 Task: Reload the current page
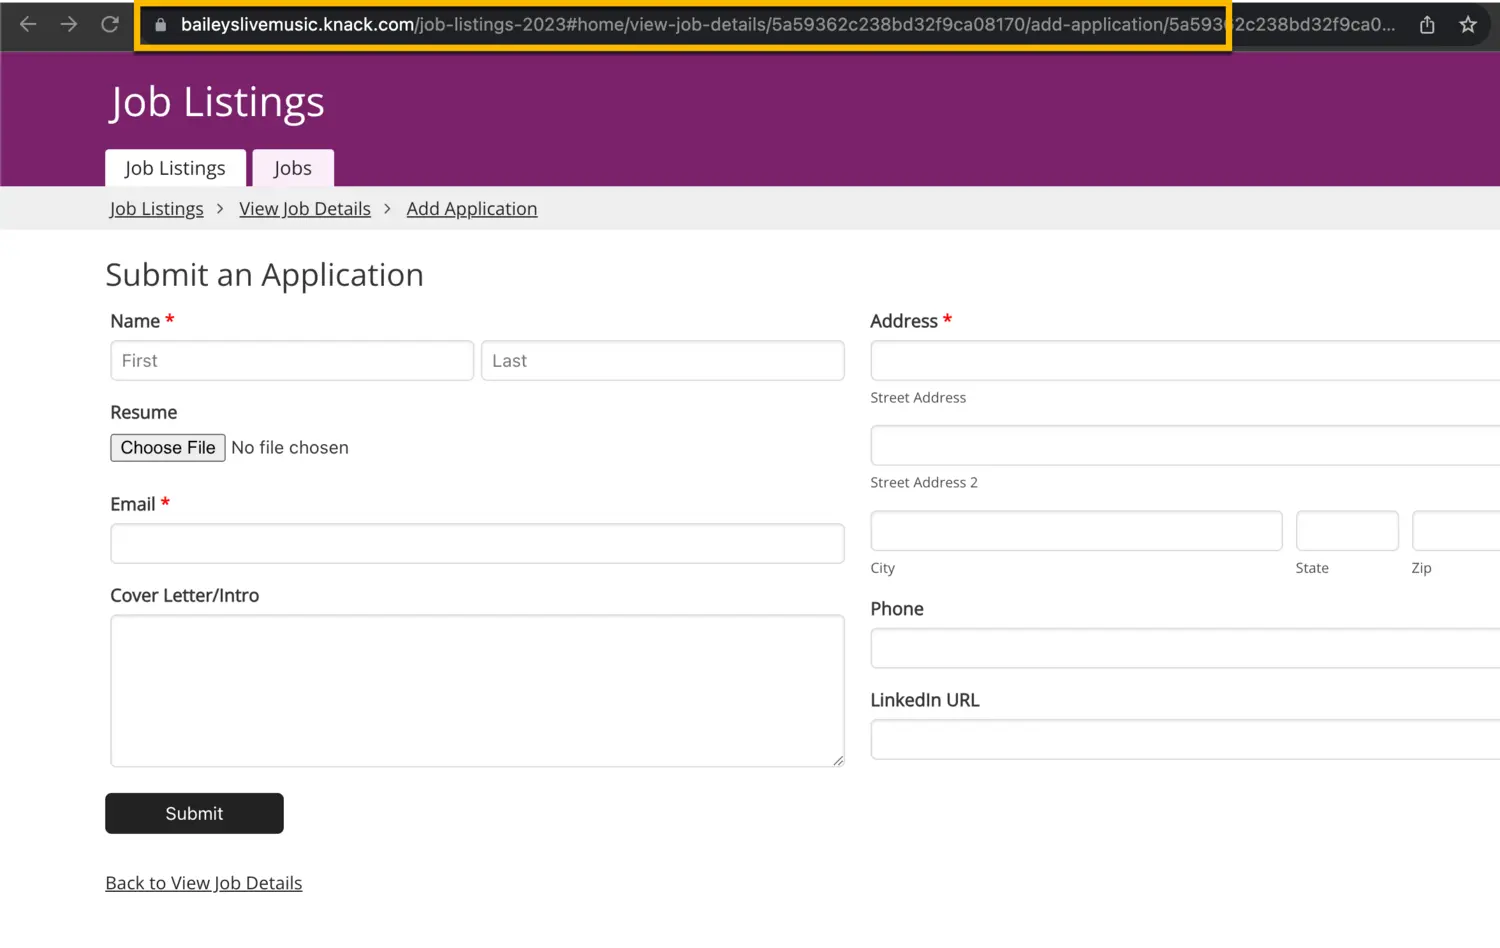point(110,24)
